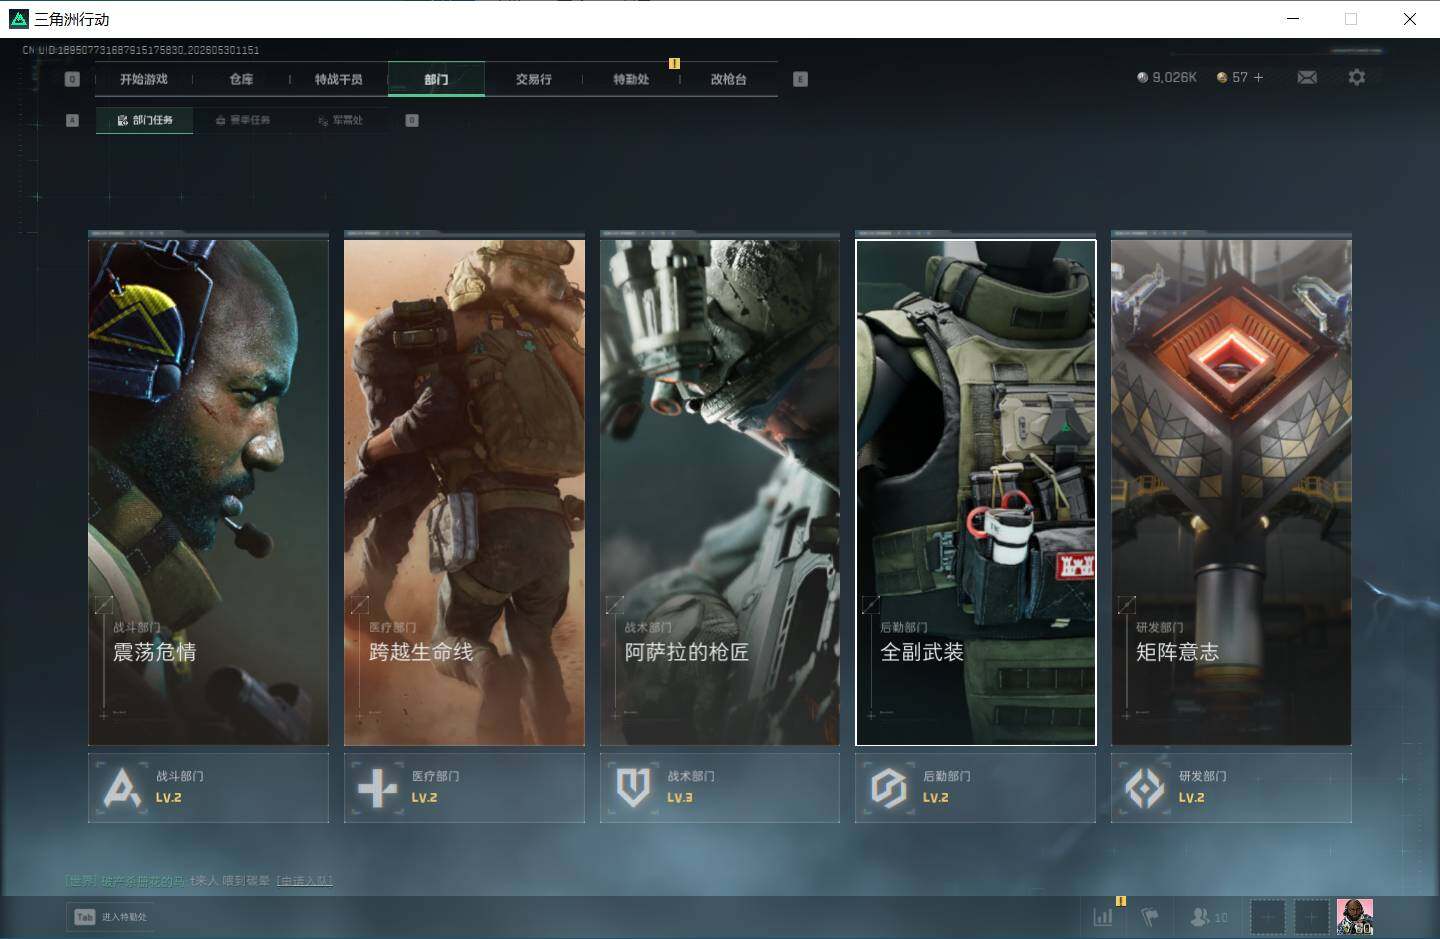
Task: Click the 战术部门 LV.3 level panel
Action: [x=720, y=788]
